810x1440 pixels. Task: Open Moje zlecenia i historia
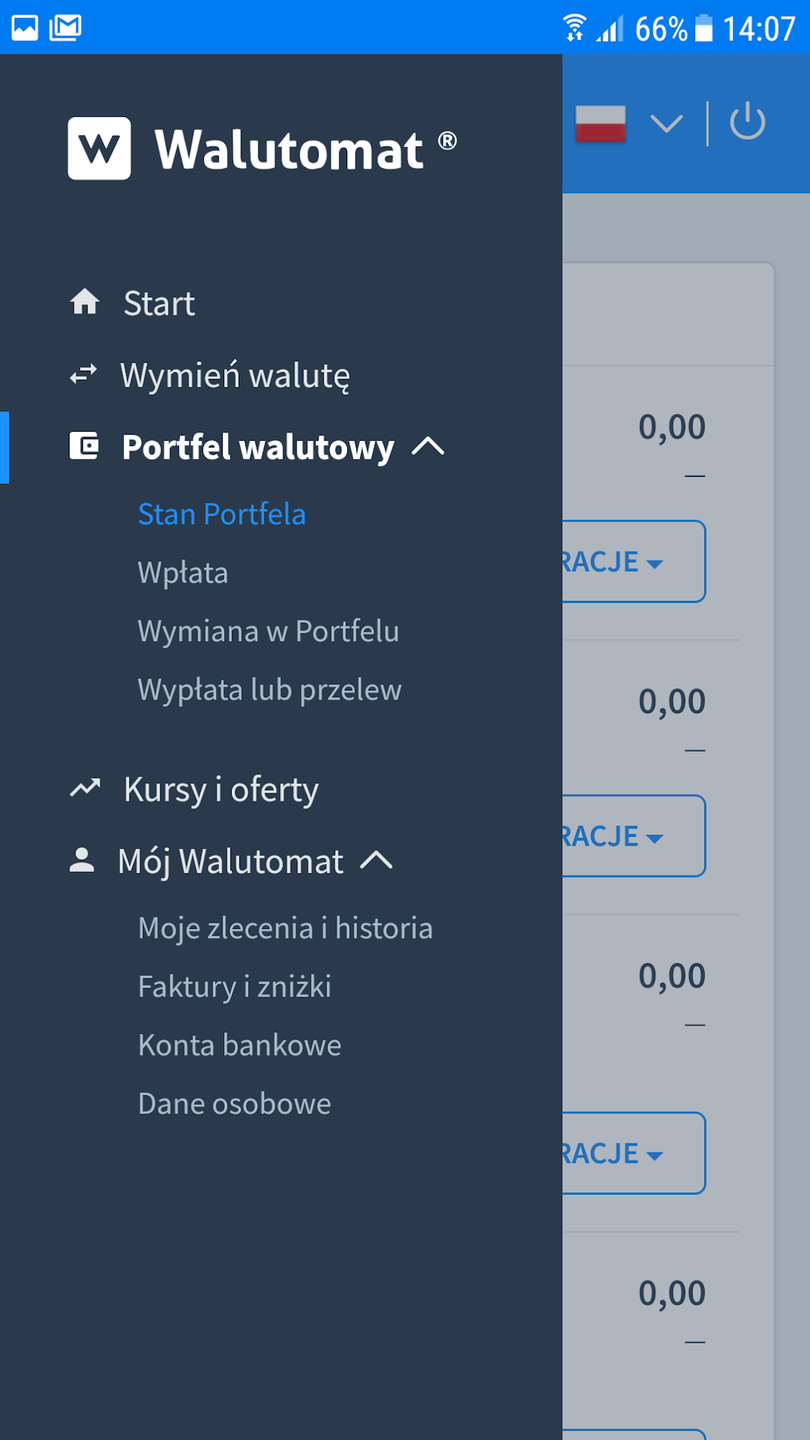[x=285, y=928]
